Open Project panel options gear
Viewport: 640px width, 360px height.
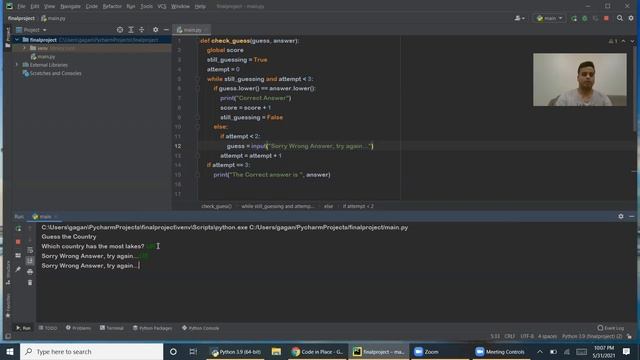[156, 30]
